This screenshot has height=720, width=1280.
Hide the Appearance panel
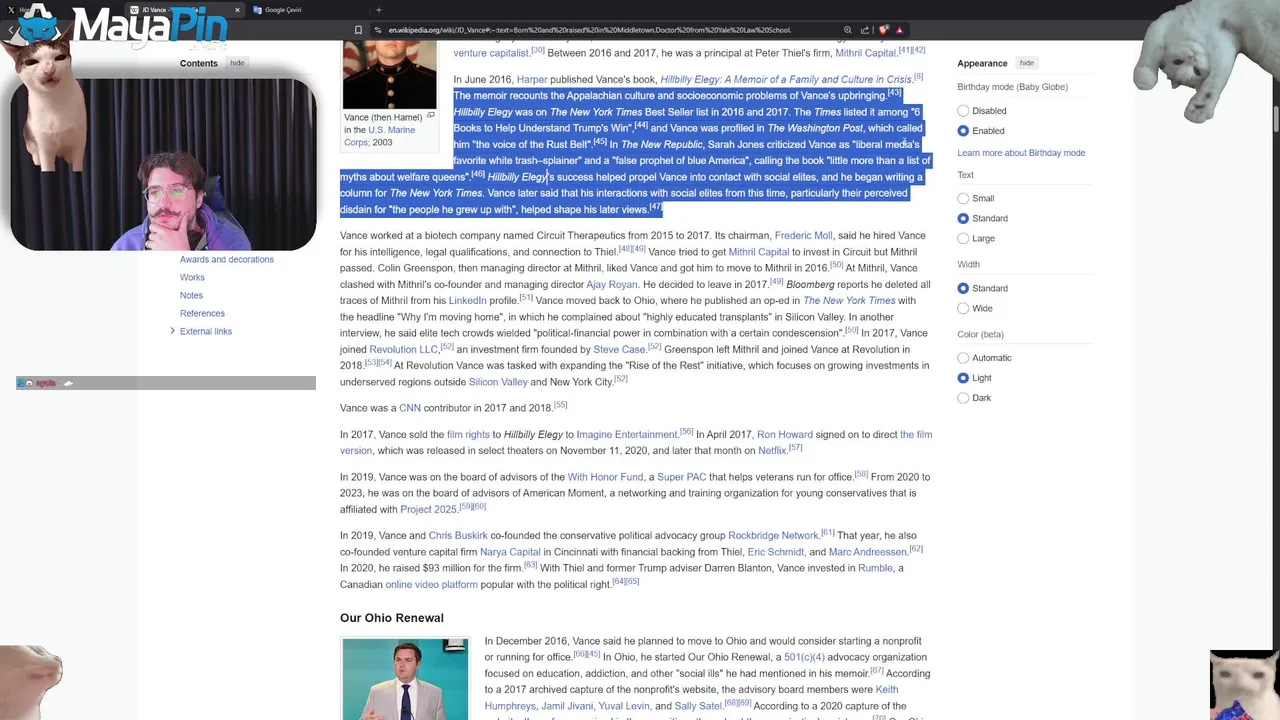click(1027, 63)
